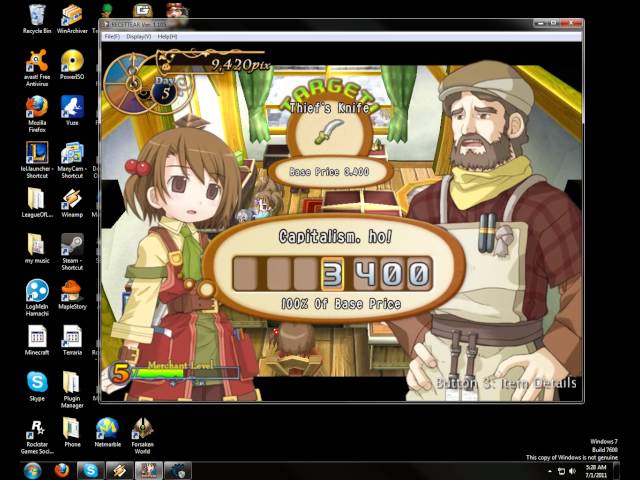
Task: Select the lol.launcher Shortcut icon
Action: 37,160
